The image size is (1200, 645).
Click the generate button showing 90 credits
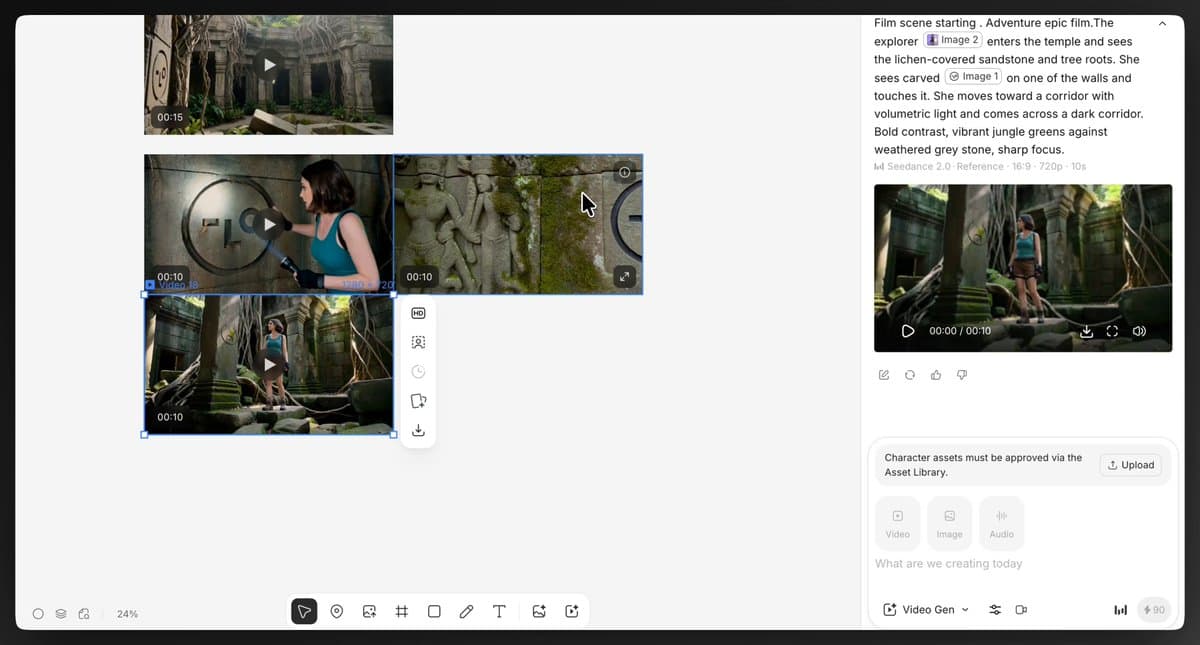1154,610
